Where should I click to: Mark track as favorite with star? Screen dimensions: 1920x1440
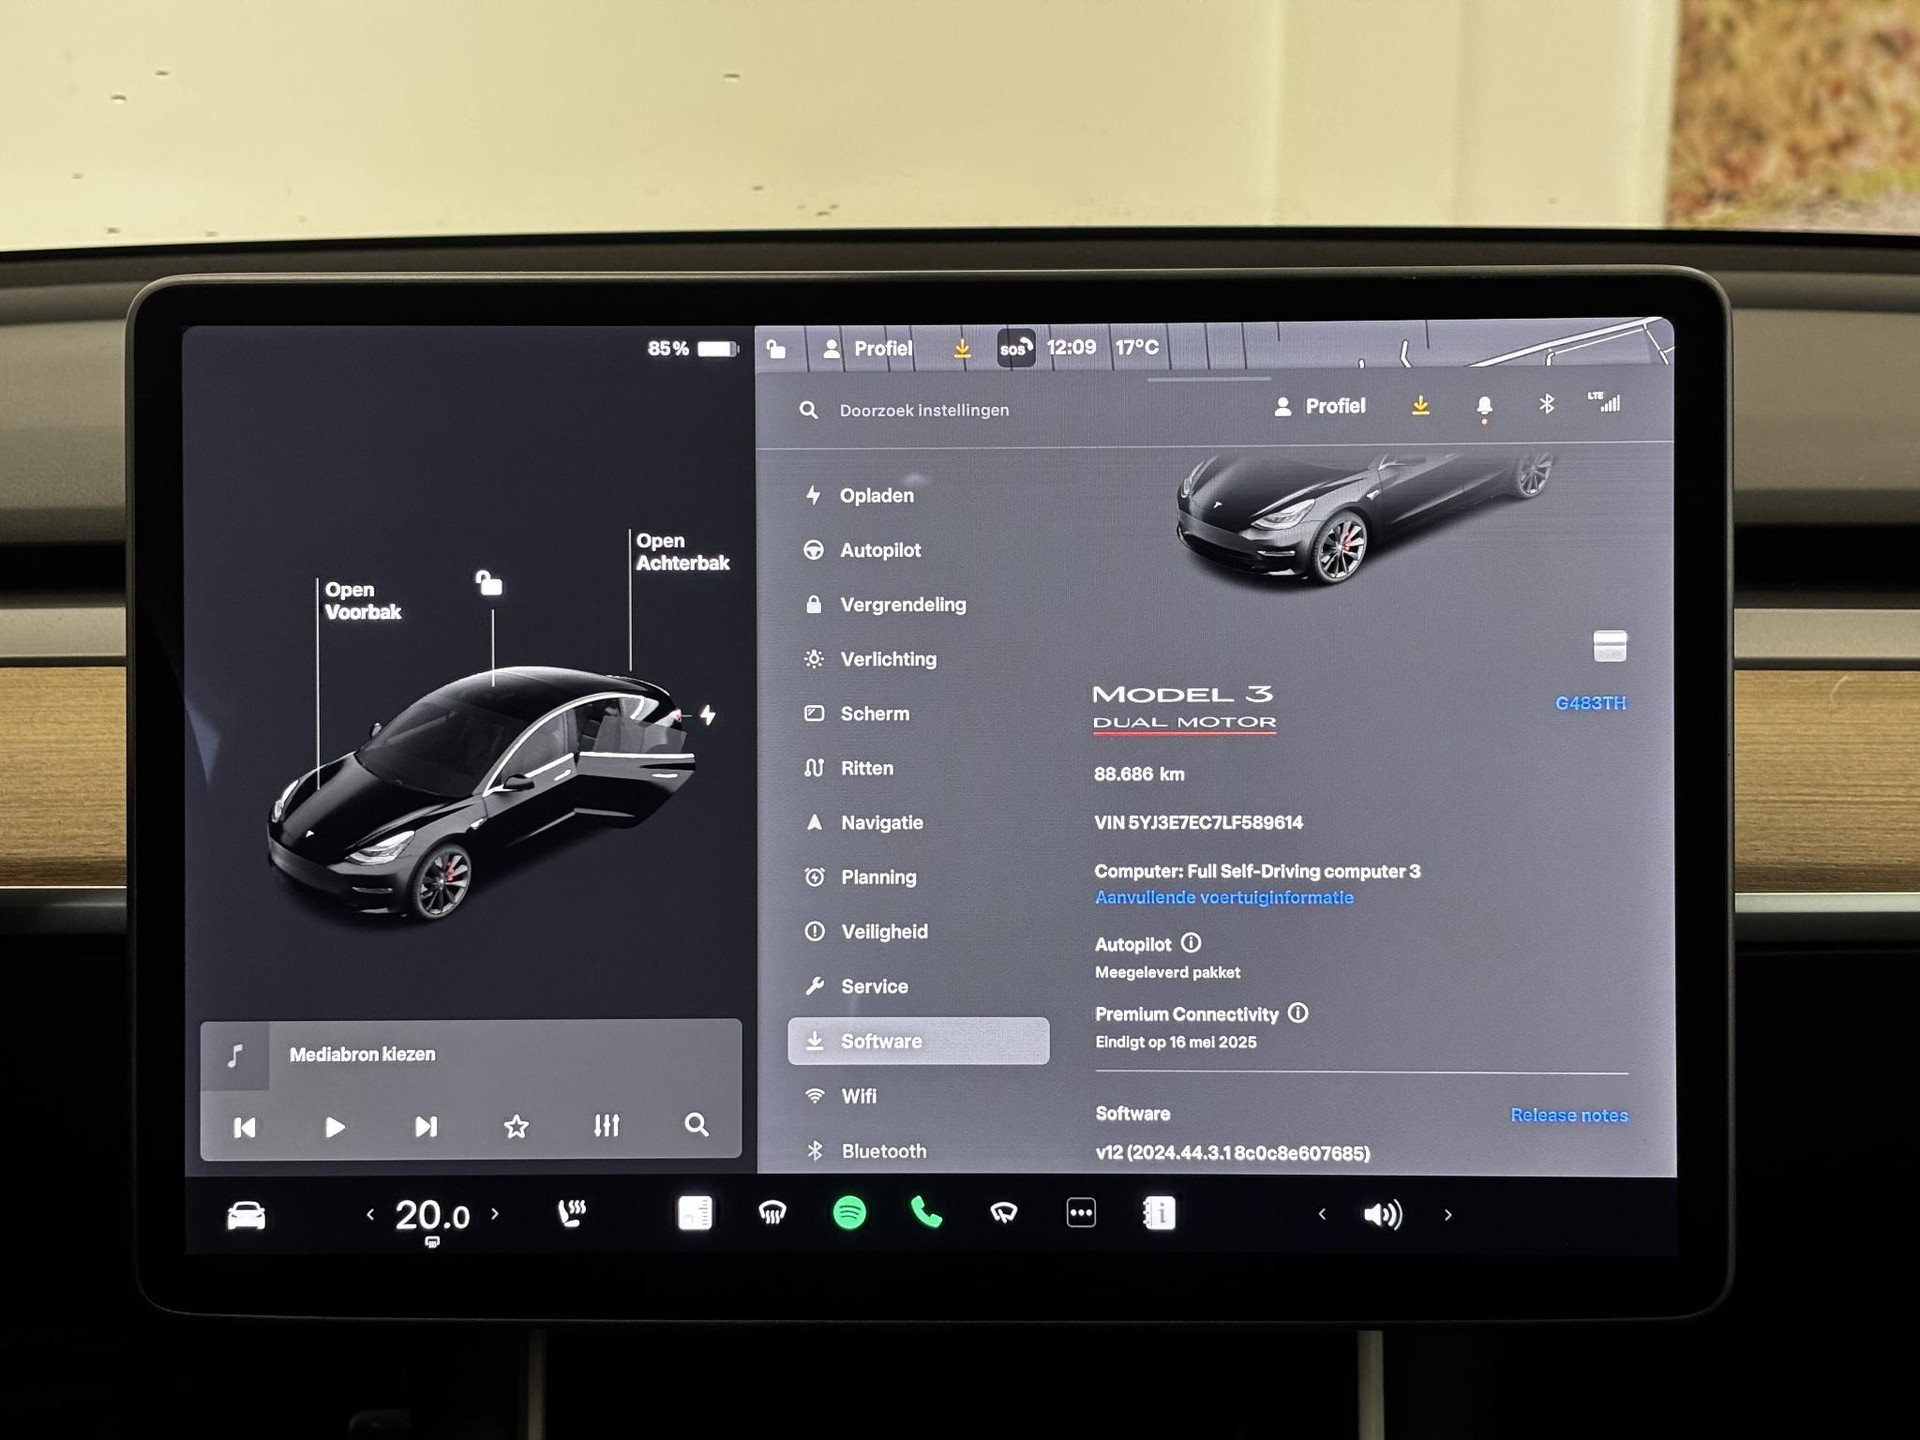[x=516, y=1127]
